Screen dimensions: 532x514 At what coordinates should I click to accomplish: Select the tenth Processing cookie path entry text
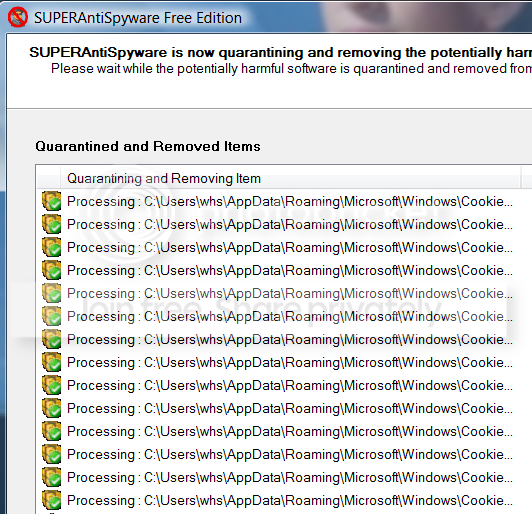290,408
